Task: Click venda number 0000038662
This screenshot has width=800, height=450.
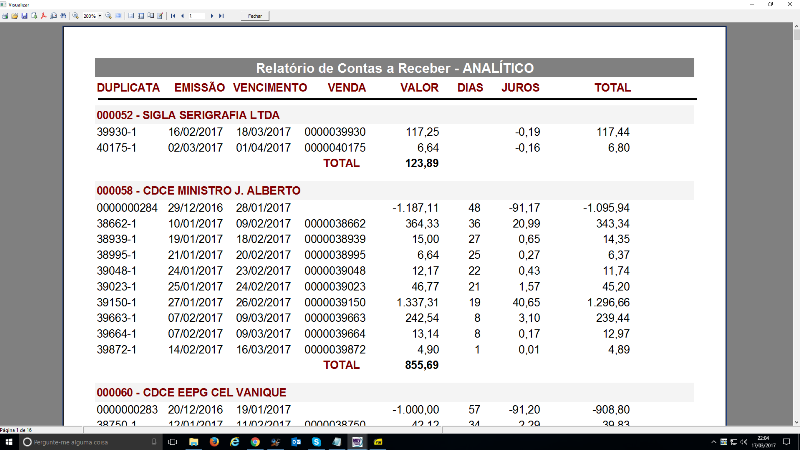Action: 335,223
